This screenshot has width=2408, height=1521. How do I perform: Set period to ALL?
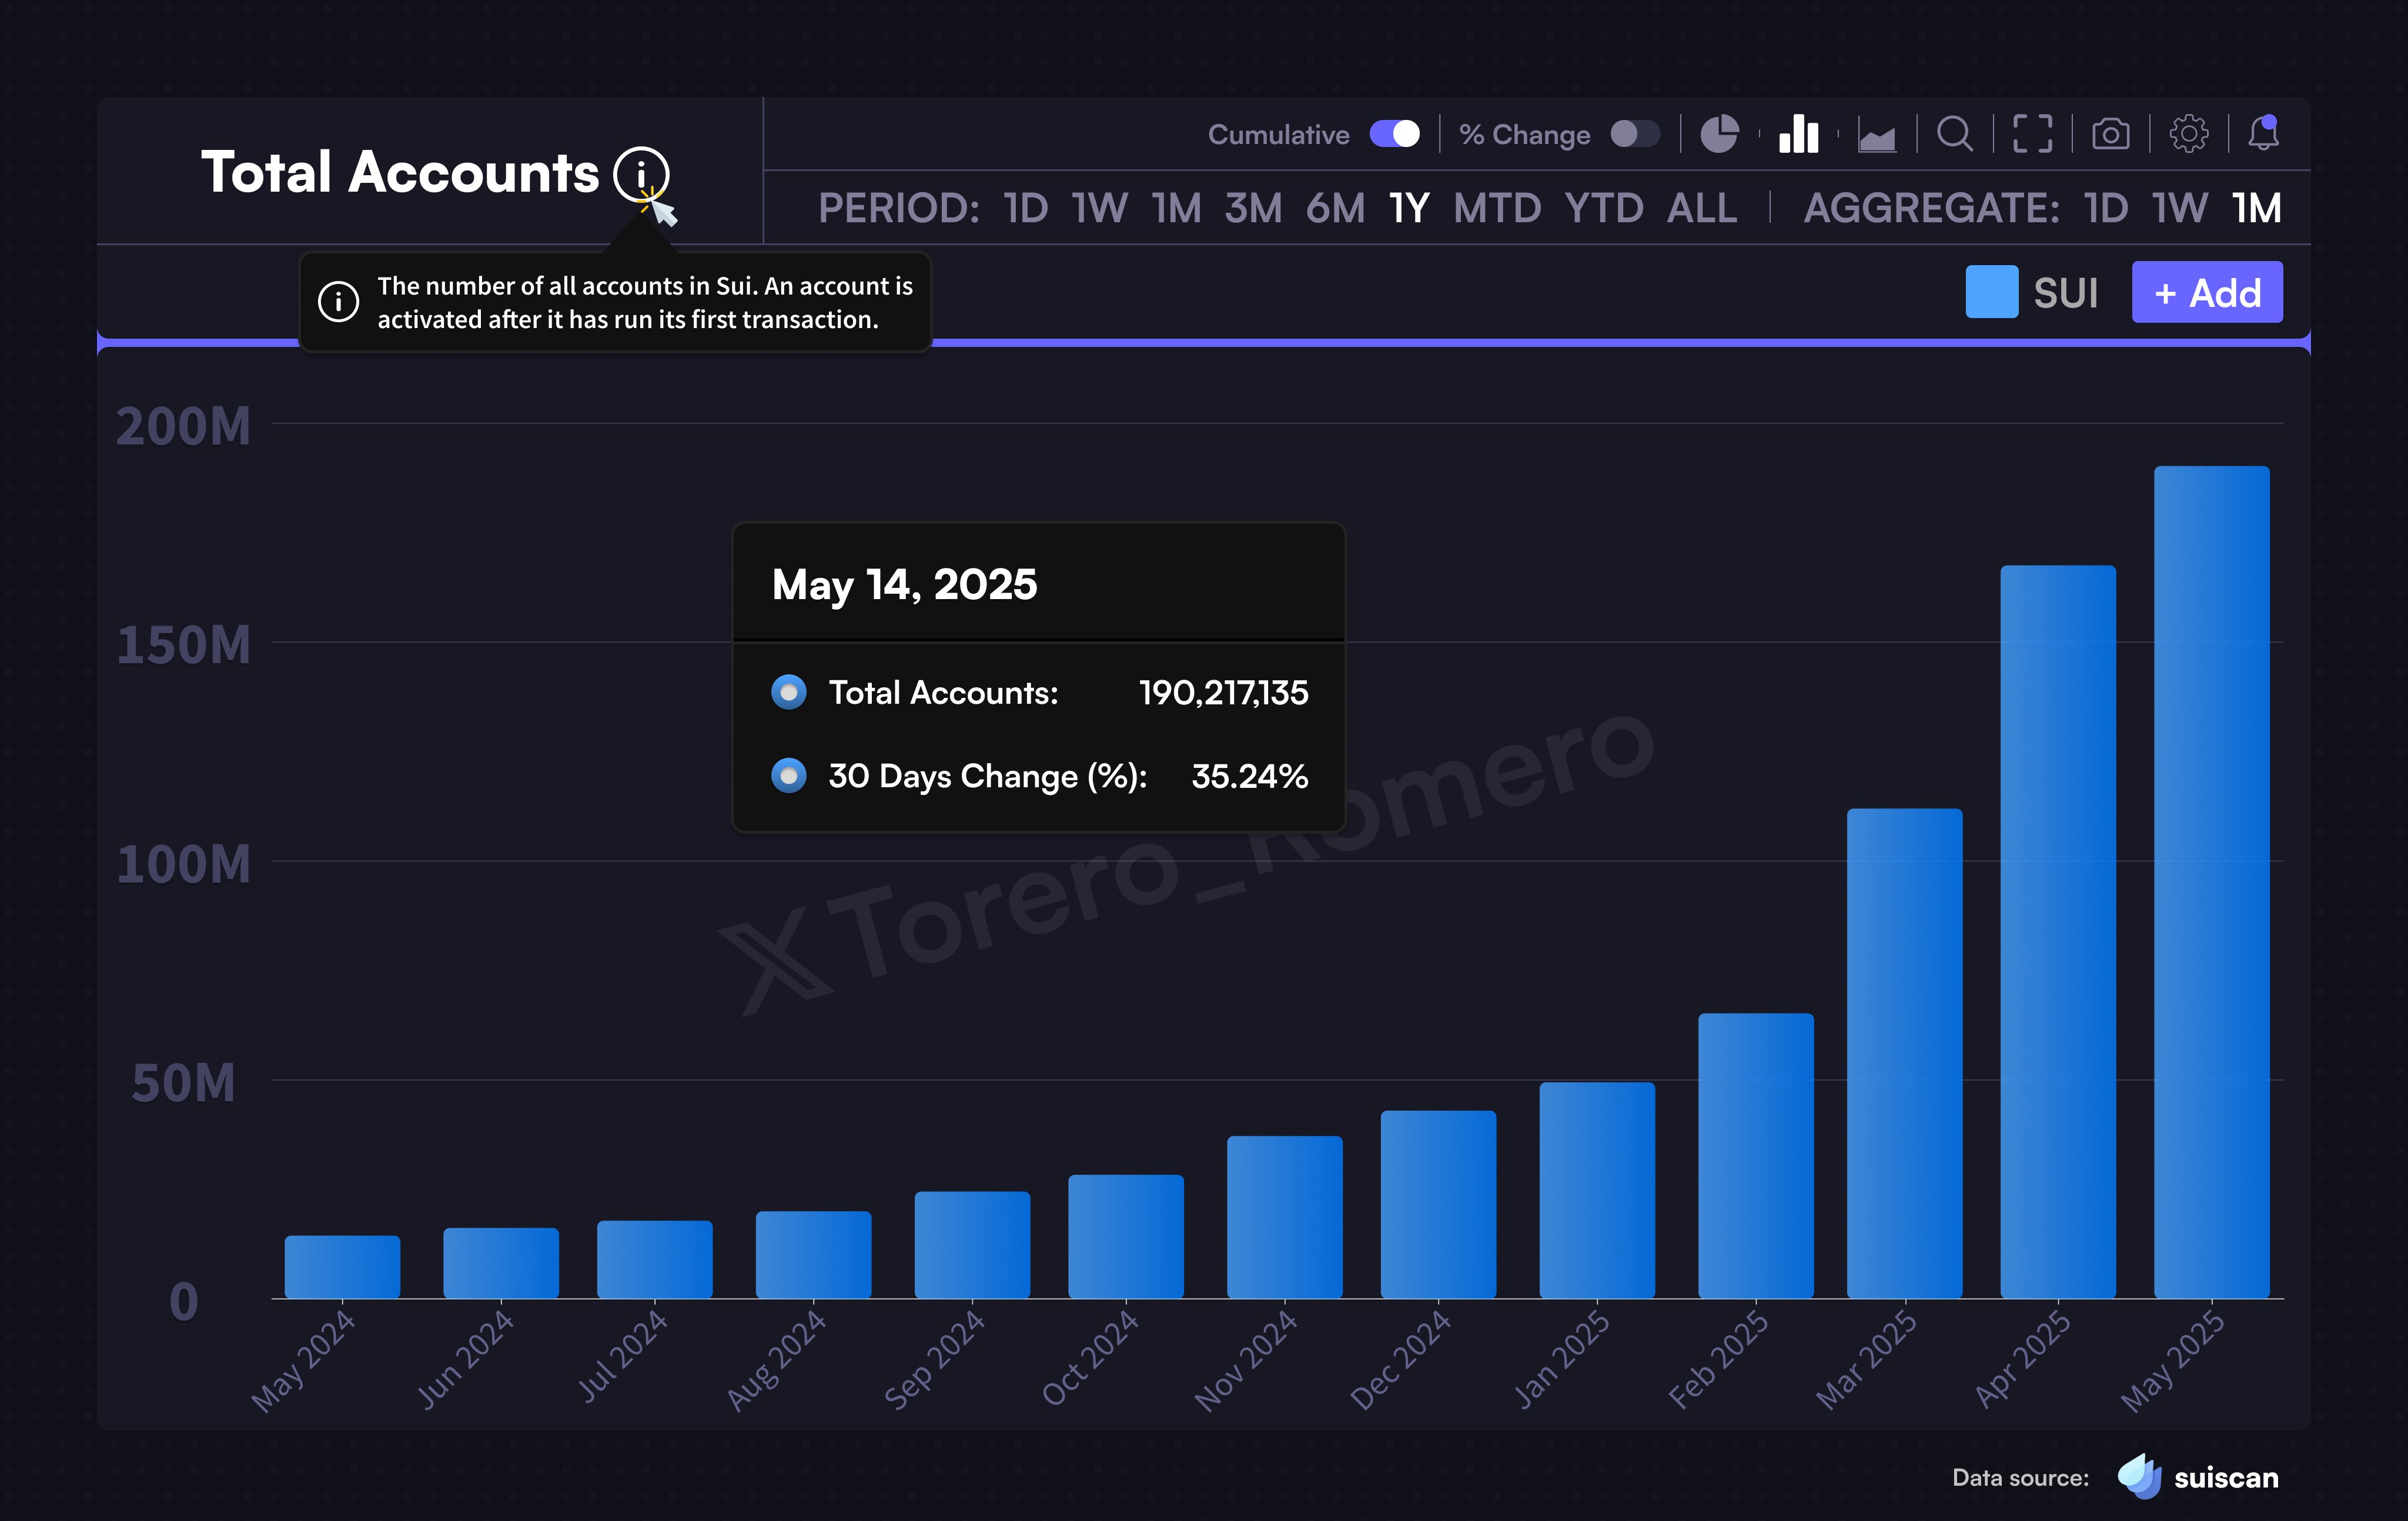pos(1702,209)
